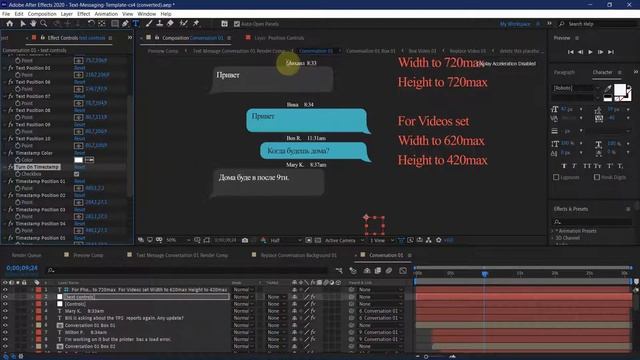
Task: Play the preview
Action: tap(590, 52)
